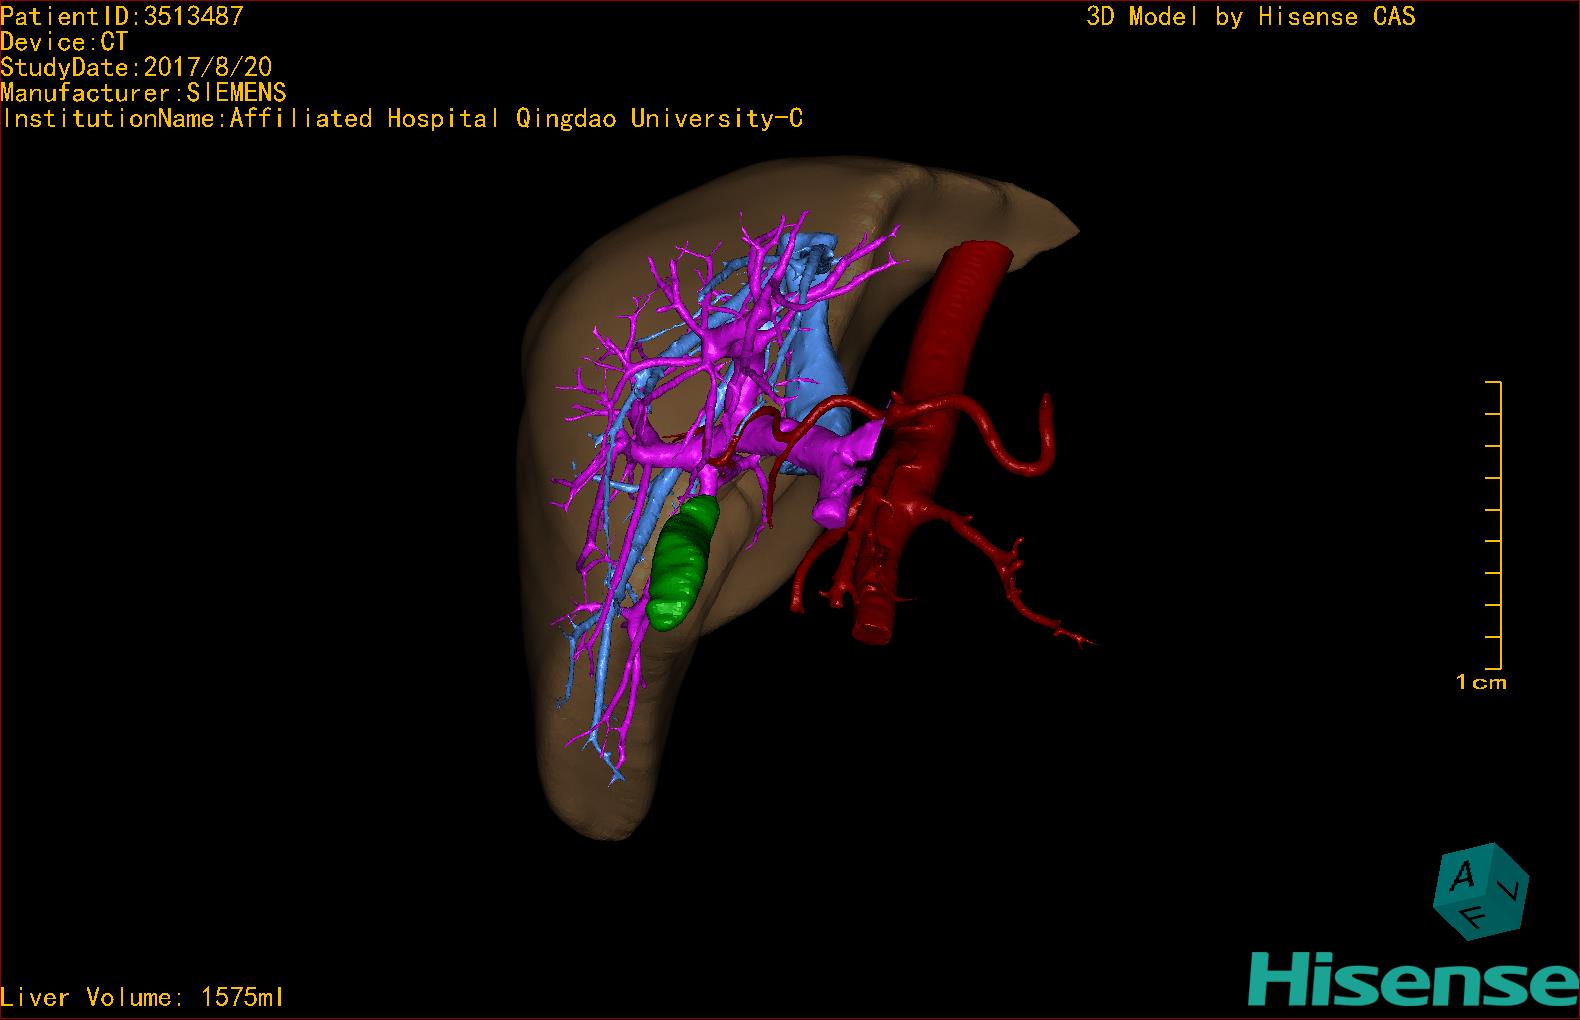The width and height of the screenshot is (1580, 1020).
Task: Click the brown liver surface near bottom tip
Action: point(600,800)
